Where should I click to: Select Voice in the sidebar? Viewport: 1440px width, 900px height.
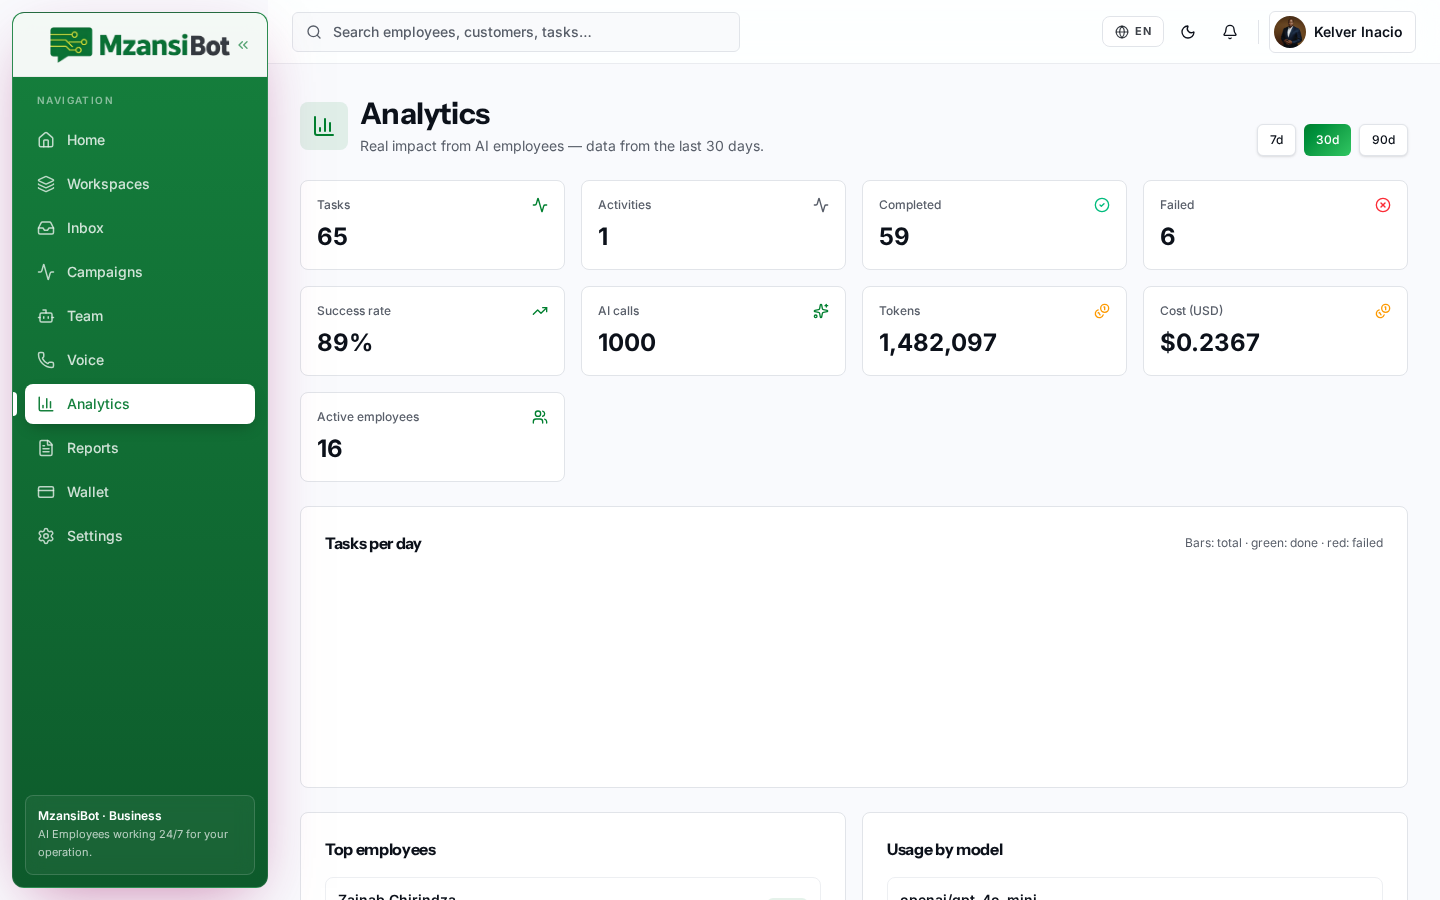(140, 360)
